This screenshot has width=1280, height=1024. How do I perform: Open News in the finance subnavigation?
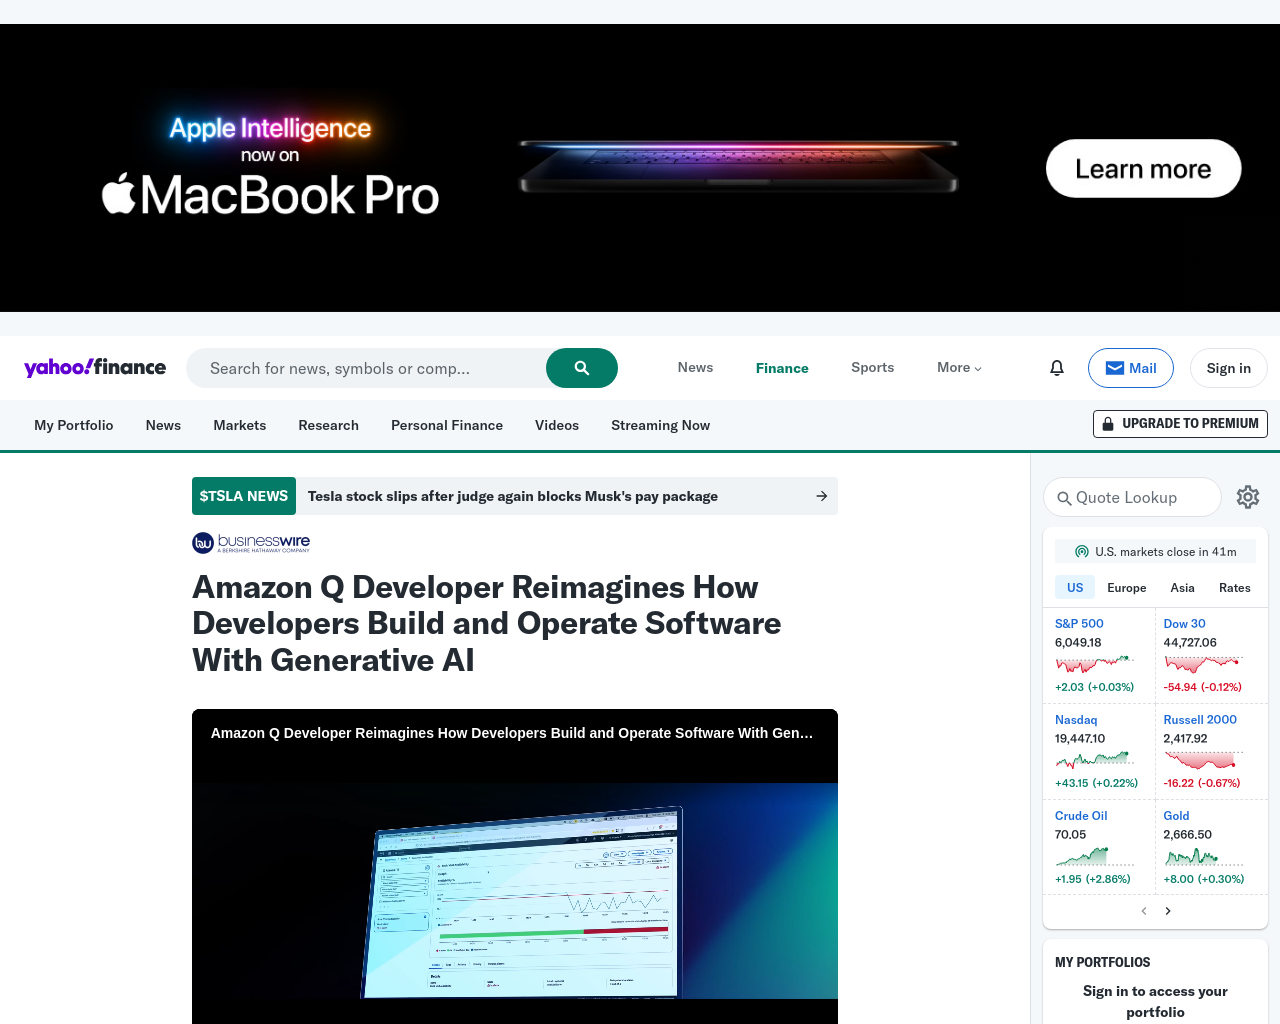[x=163, y=425]
